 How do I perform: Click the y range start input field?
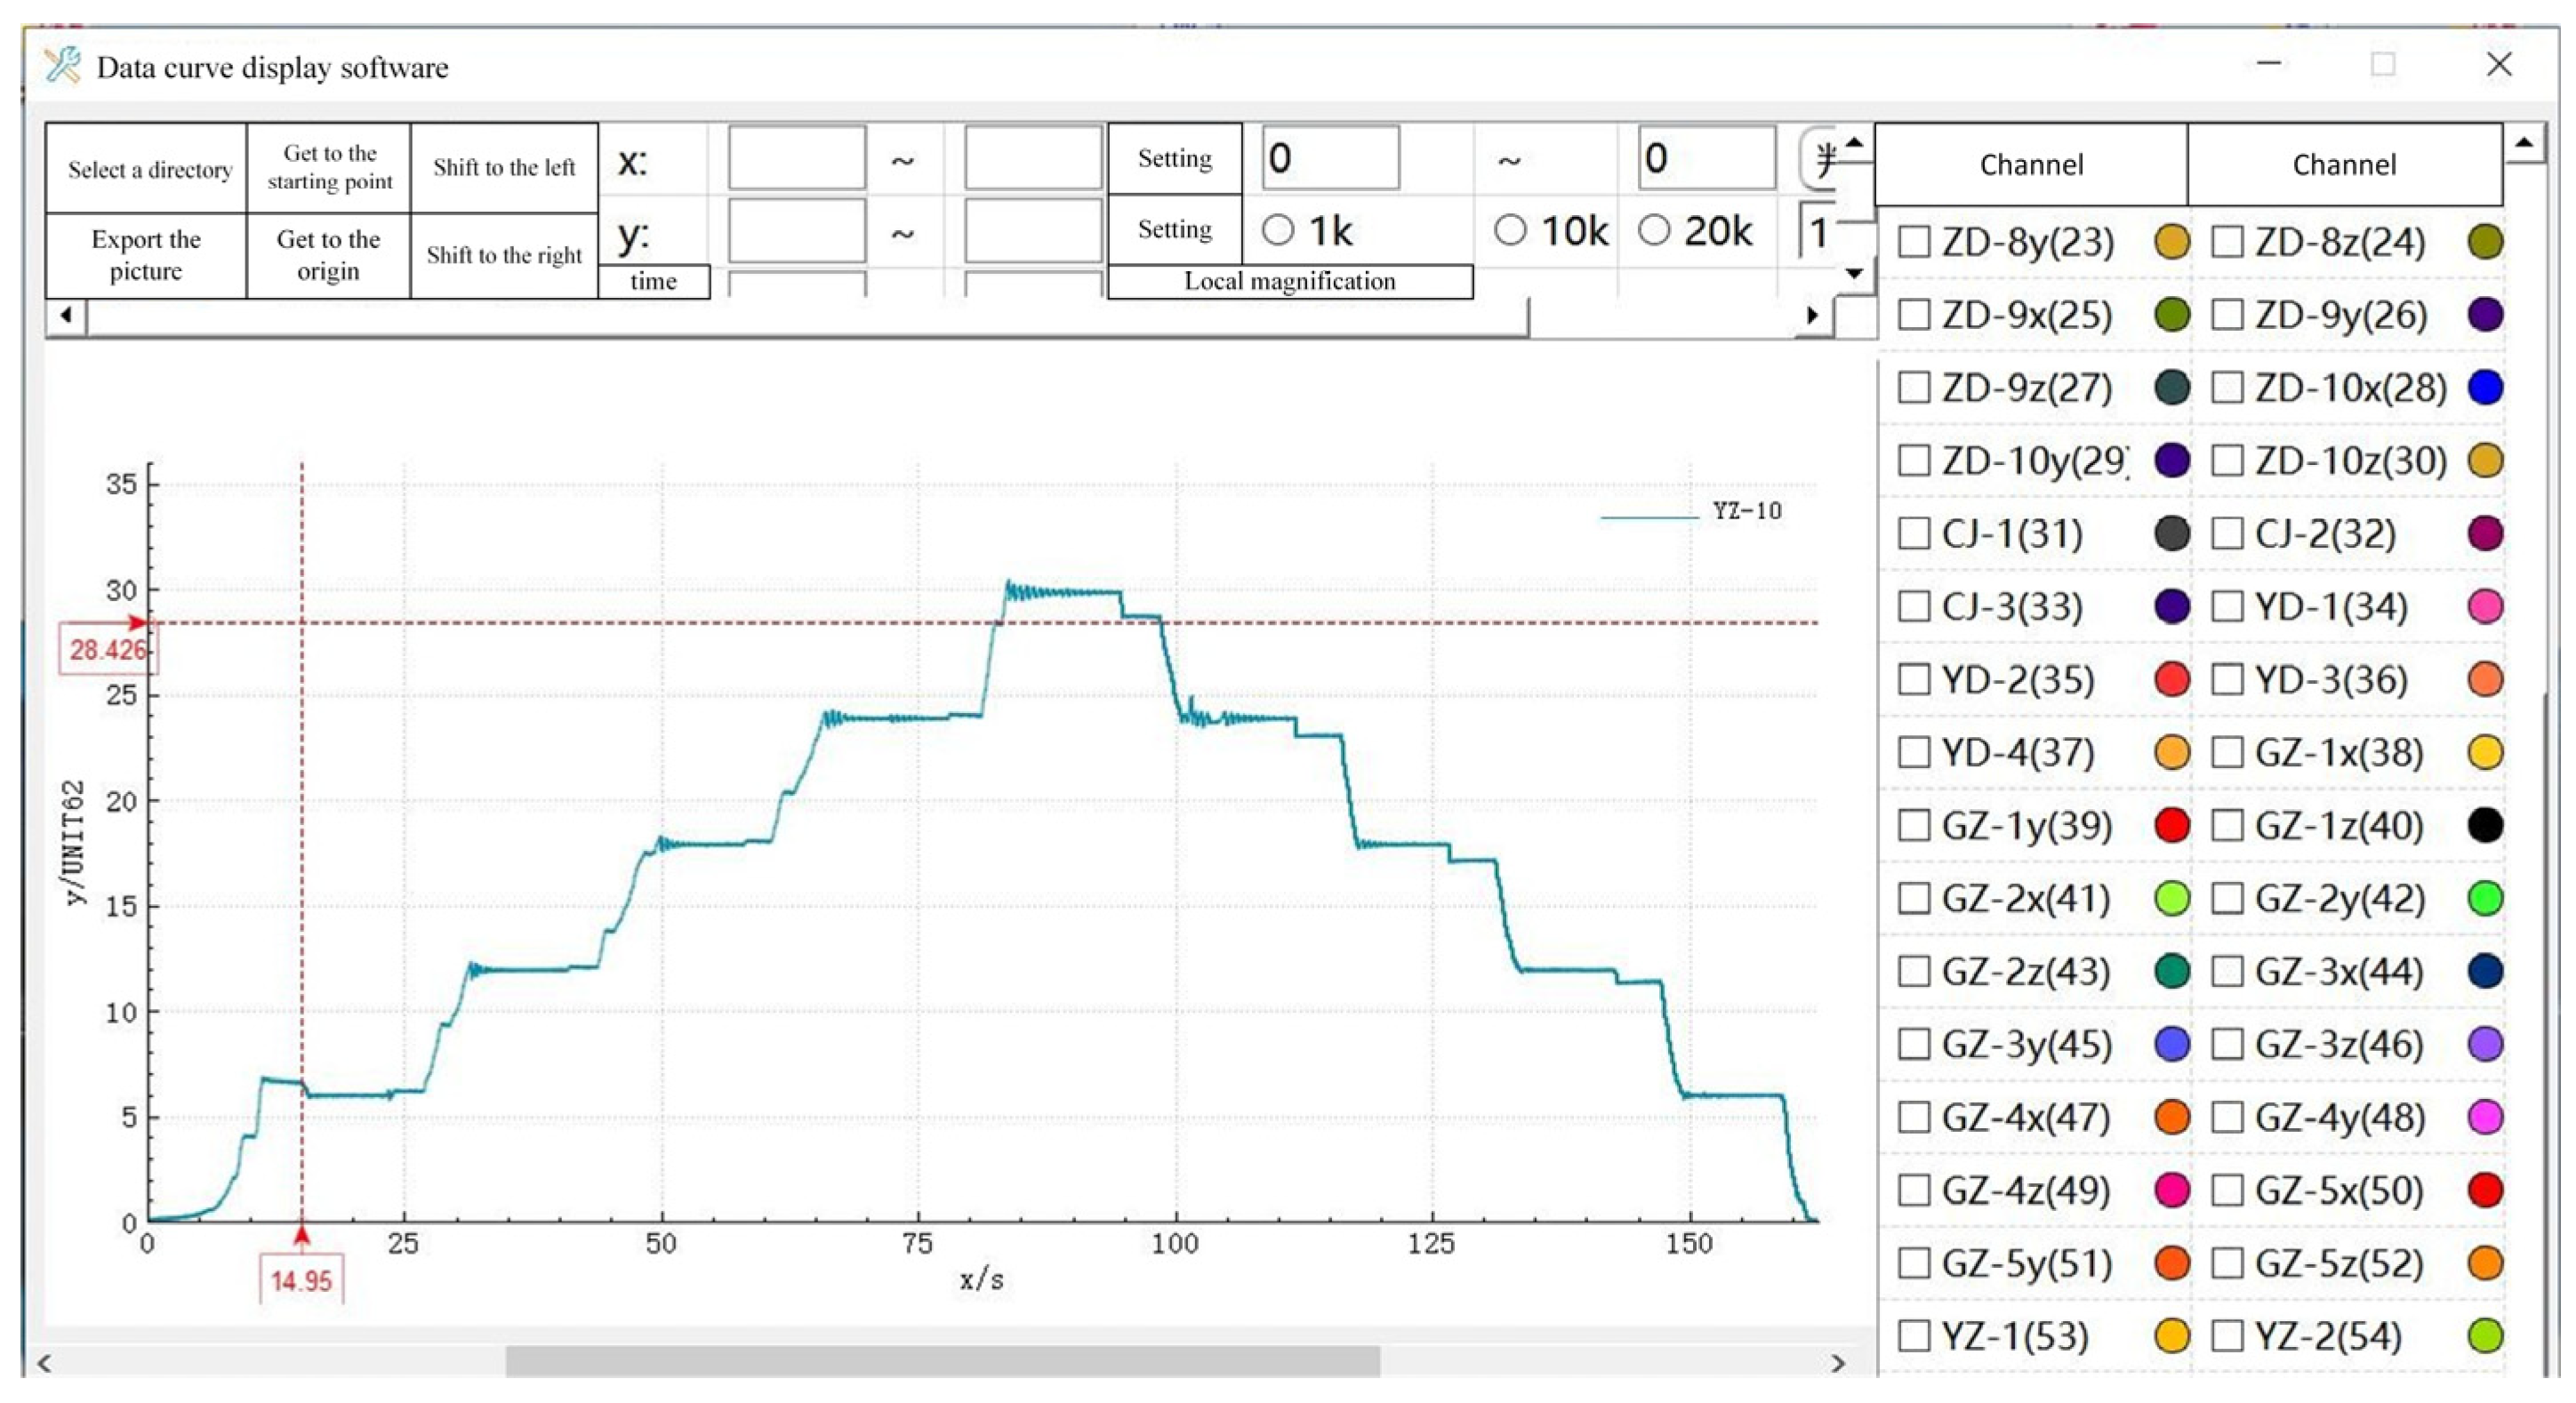click(x=797, y=230)
